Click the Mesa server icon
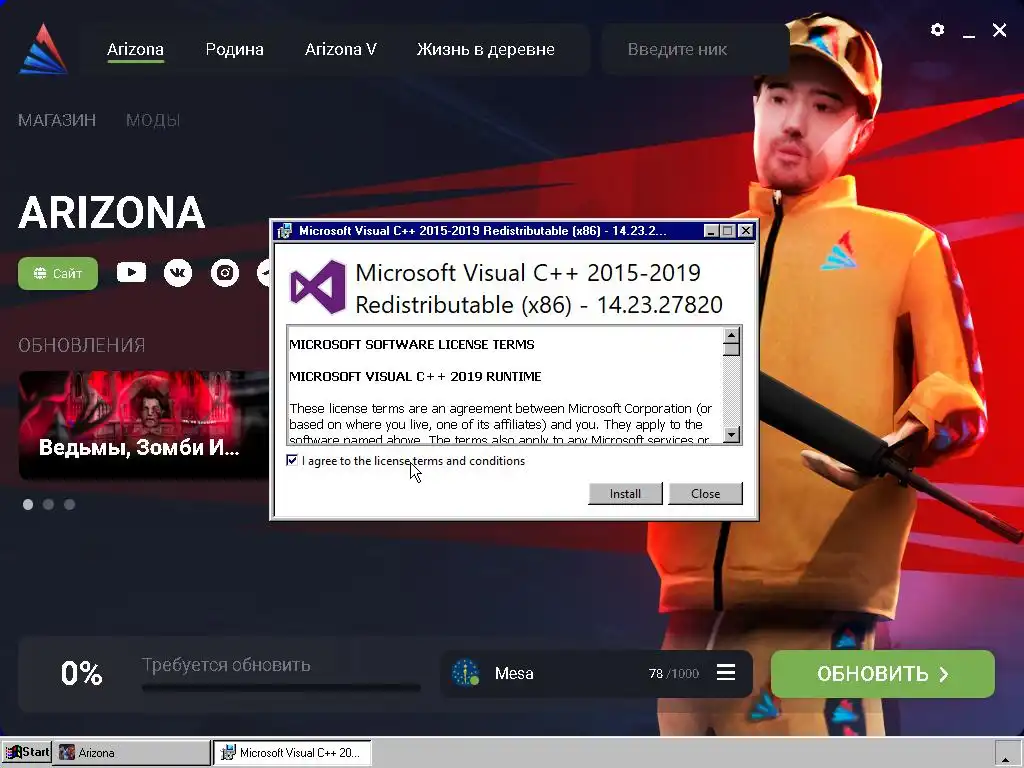The height and width of the screenshot is (768, 1024). (x=466, y=673)
